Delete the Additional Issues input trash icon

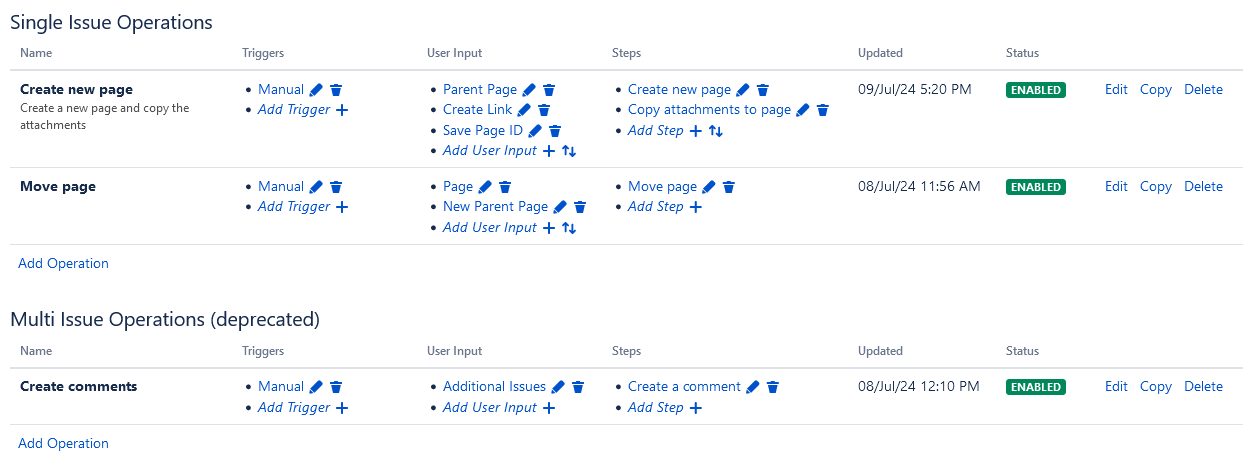[x=578, y=387]
